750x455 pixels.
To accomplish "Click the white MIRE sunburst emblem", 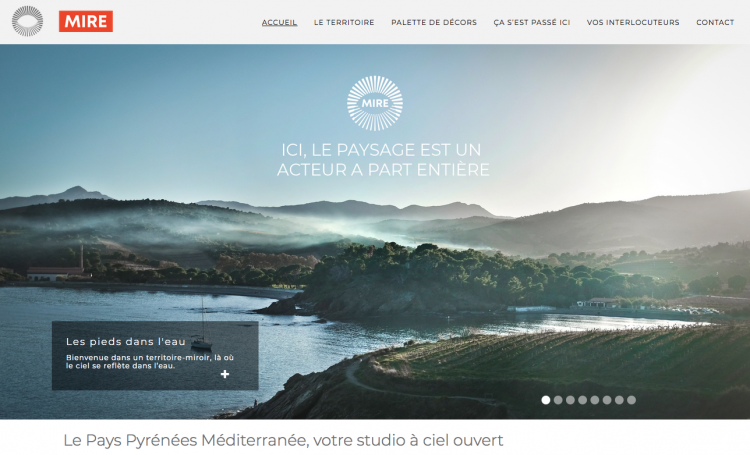I will [x=375, y=103].
